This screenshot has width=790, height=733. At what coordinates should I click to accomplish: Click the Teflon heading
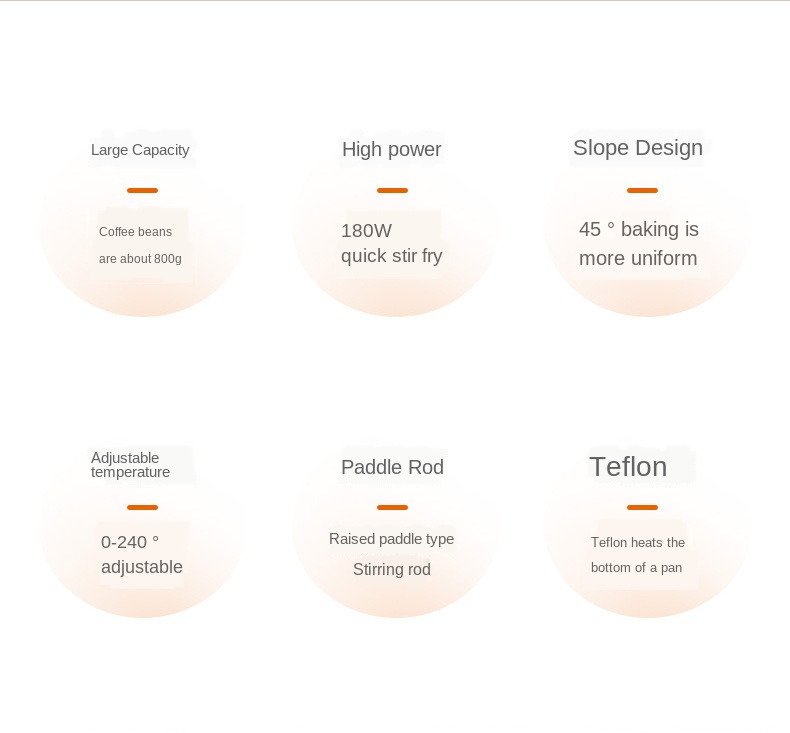[x=628, y=467]
